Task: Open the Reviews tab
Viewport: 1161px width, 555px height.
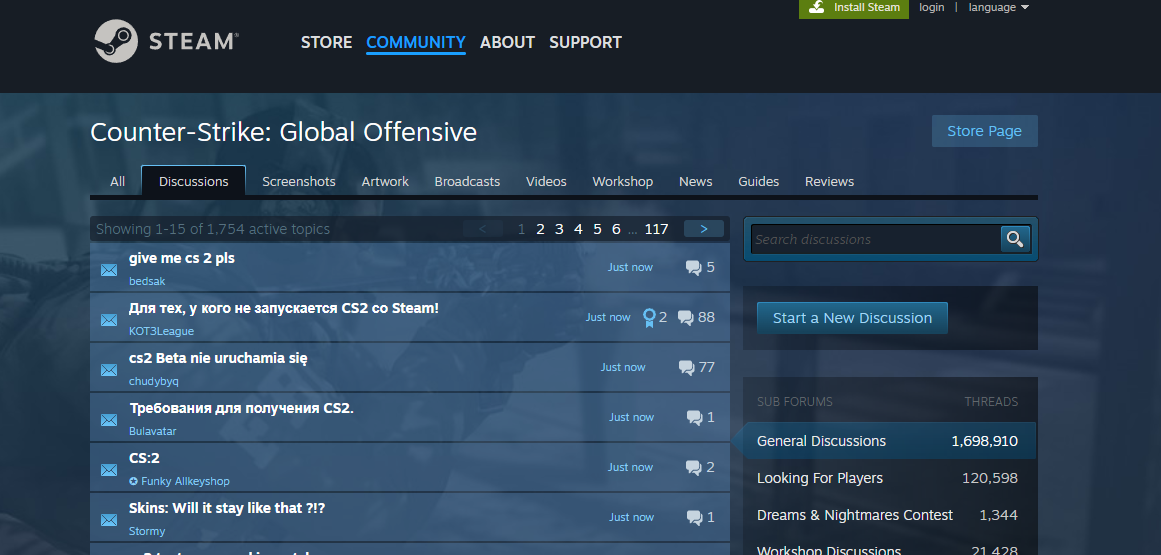Action: click(x=829, y=181)
